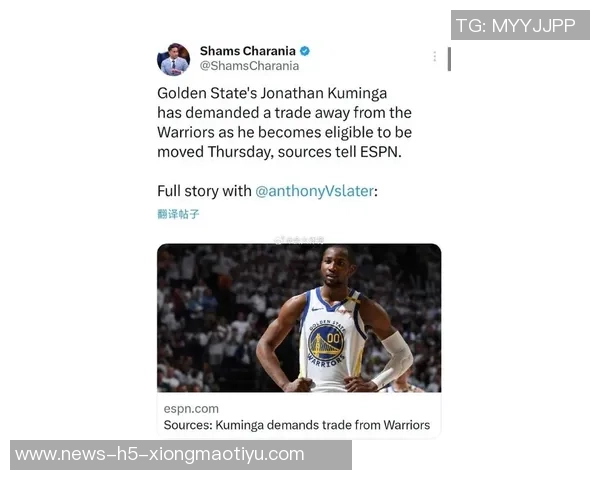Click the "Full story with" text line
600x480 pixels.
204,191
